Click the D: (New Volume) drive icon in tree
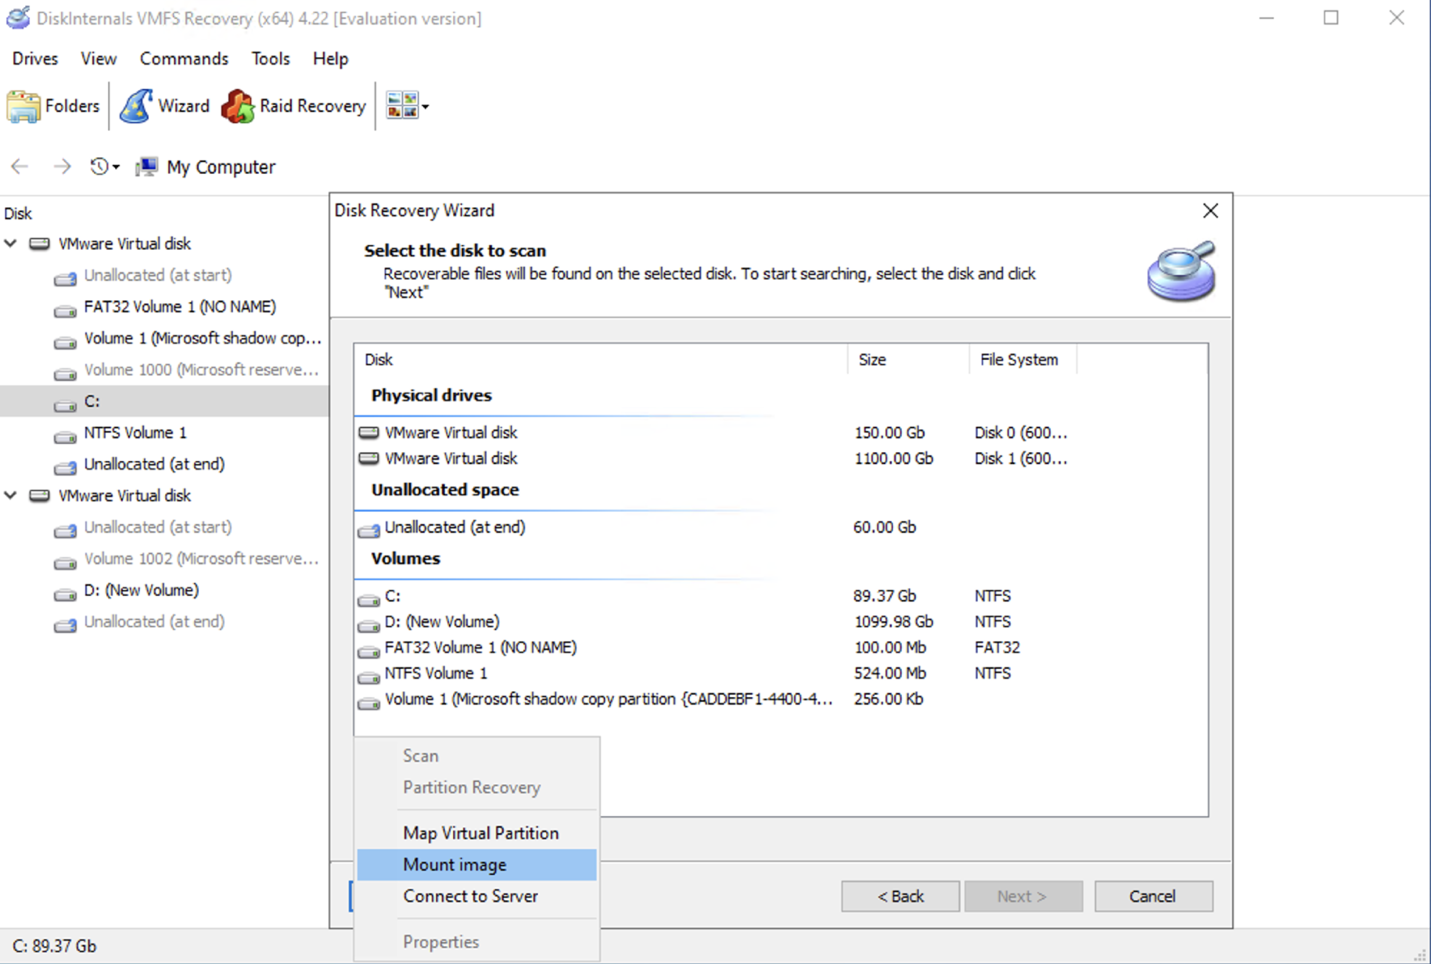Viewport: 1431px width, 964px height. coord(65,593)
